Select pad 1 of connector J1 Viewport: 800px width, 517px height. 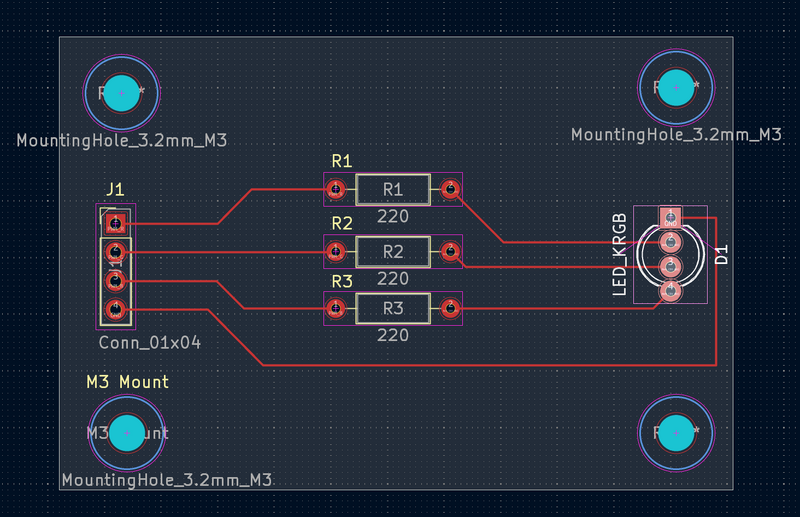tap(116, 224)
